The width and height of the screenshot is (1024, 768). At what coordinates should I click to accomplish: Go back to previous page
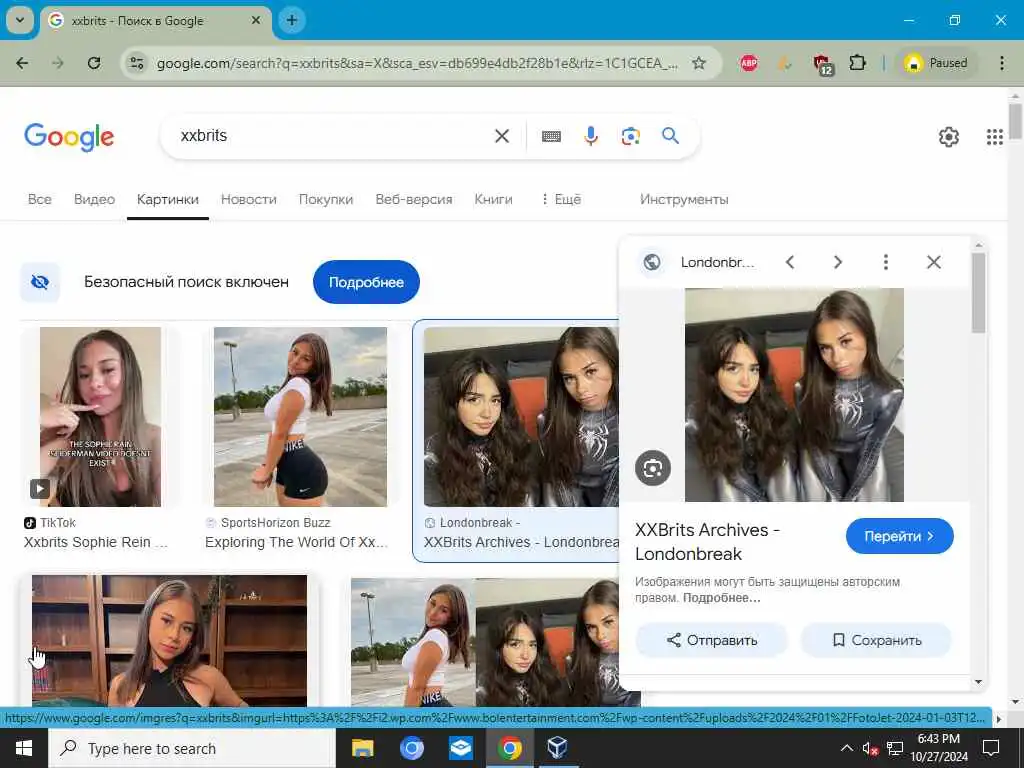(x=22, y=63)
